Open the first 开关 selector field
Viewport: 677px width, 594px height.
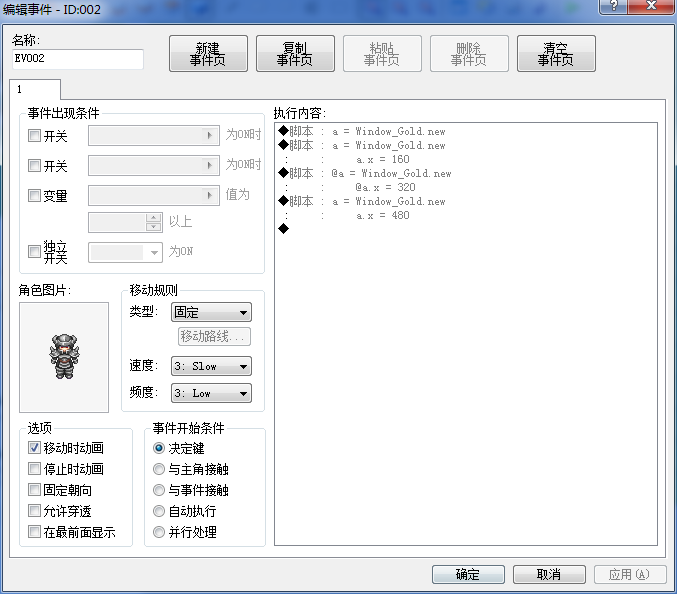pyautogui.click(x=154, y=136)
